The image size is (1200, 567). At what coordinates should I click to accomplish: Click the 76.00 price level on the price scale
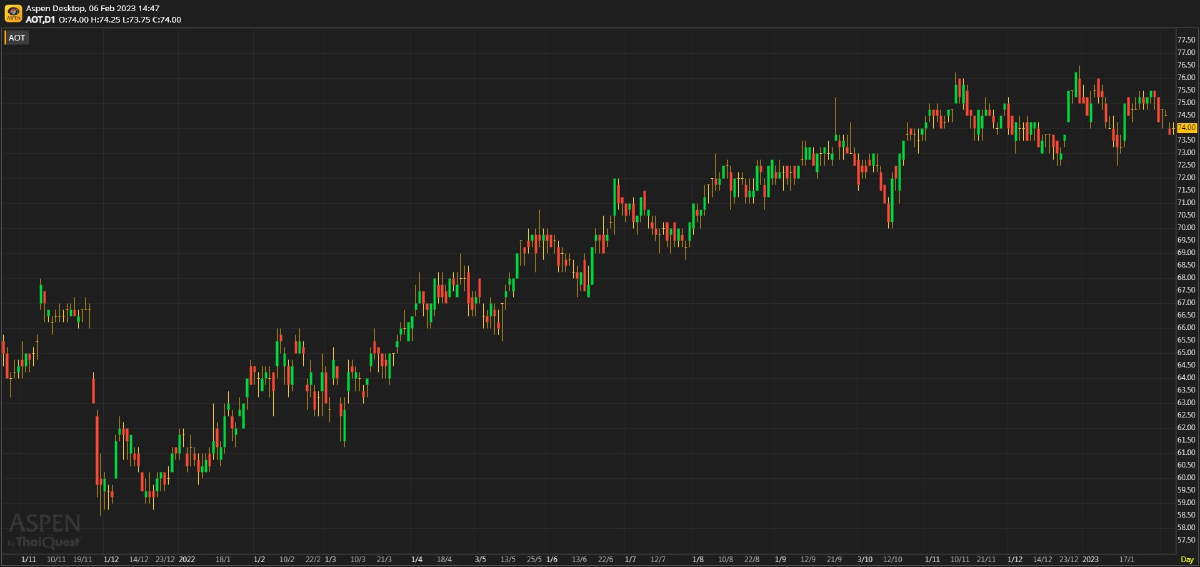(1186, 77)
